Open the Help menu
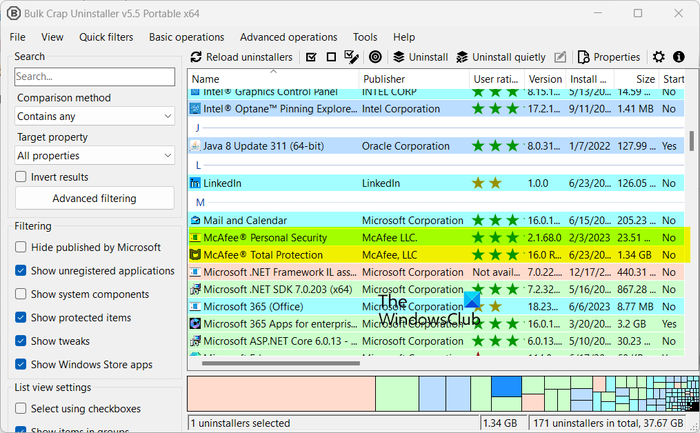Viewport: 700px width, 433px height. (404, 37)
